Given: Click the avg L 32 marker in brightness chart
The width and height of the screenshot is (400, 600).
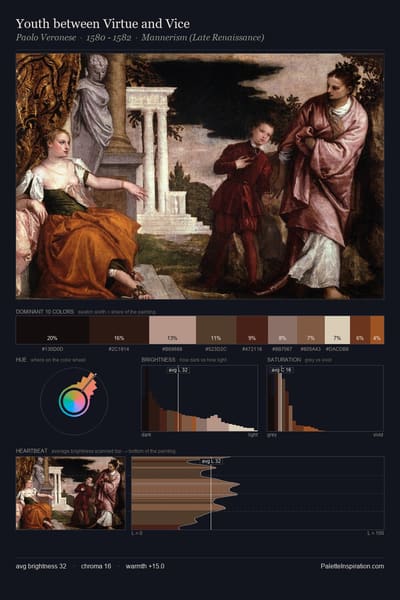Looking at the screenshot, I should pos(178,370).
